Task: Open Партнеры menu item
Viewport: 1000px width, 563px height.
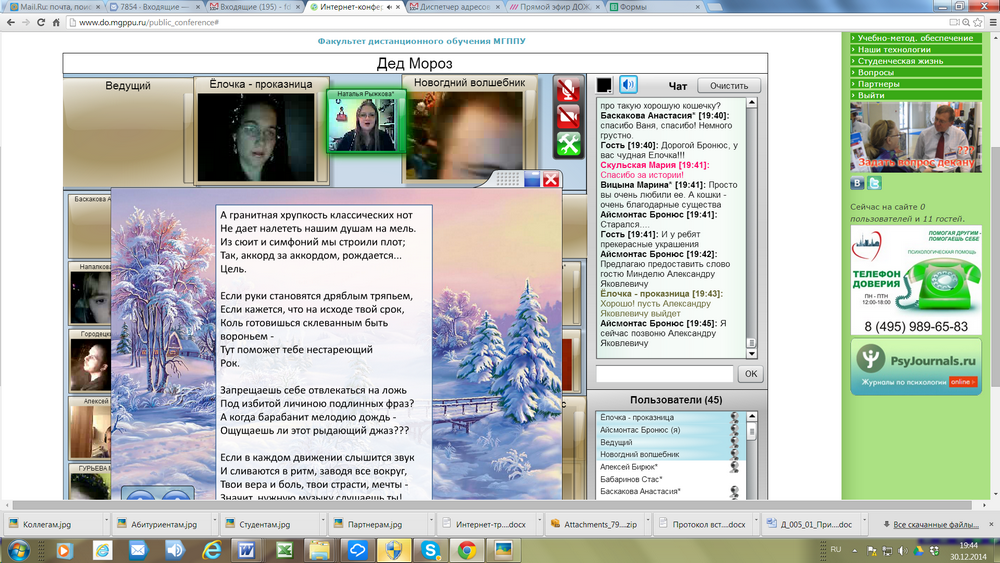Action: coord(915,84)
